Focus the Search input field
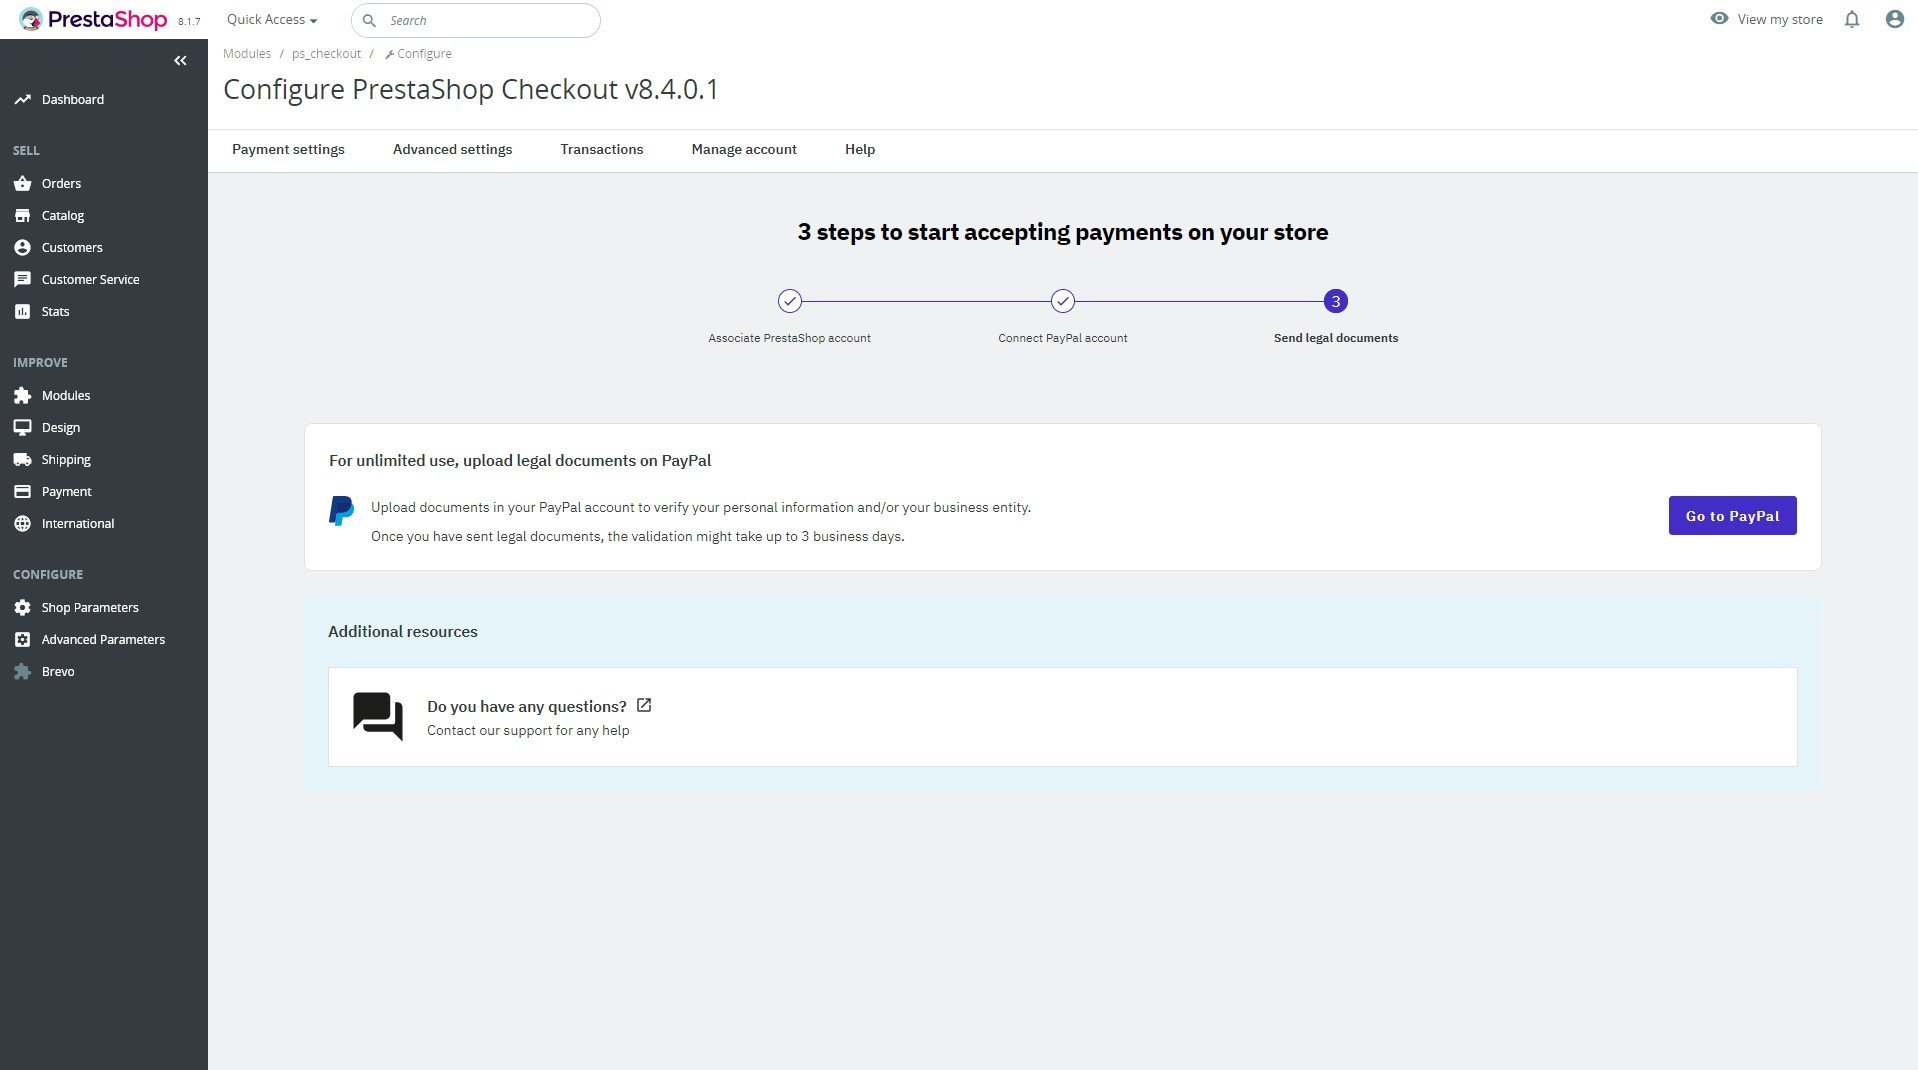This screenshot has width=1918, height=1070. 476,21
